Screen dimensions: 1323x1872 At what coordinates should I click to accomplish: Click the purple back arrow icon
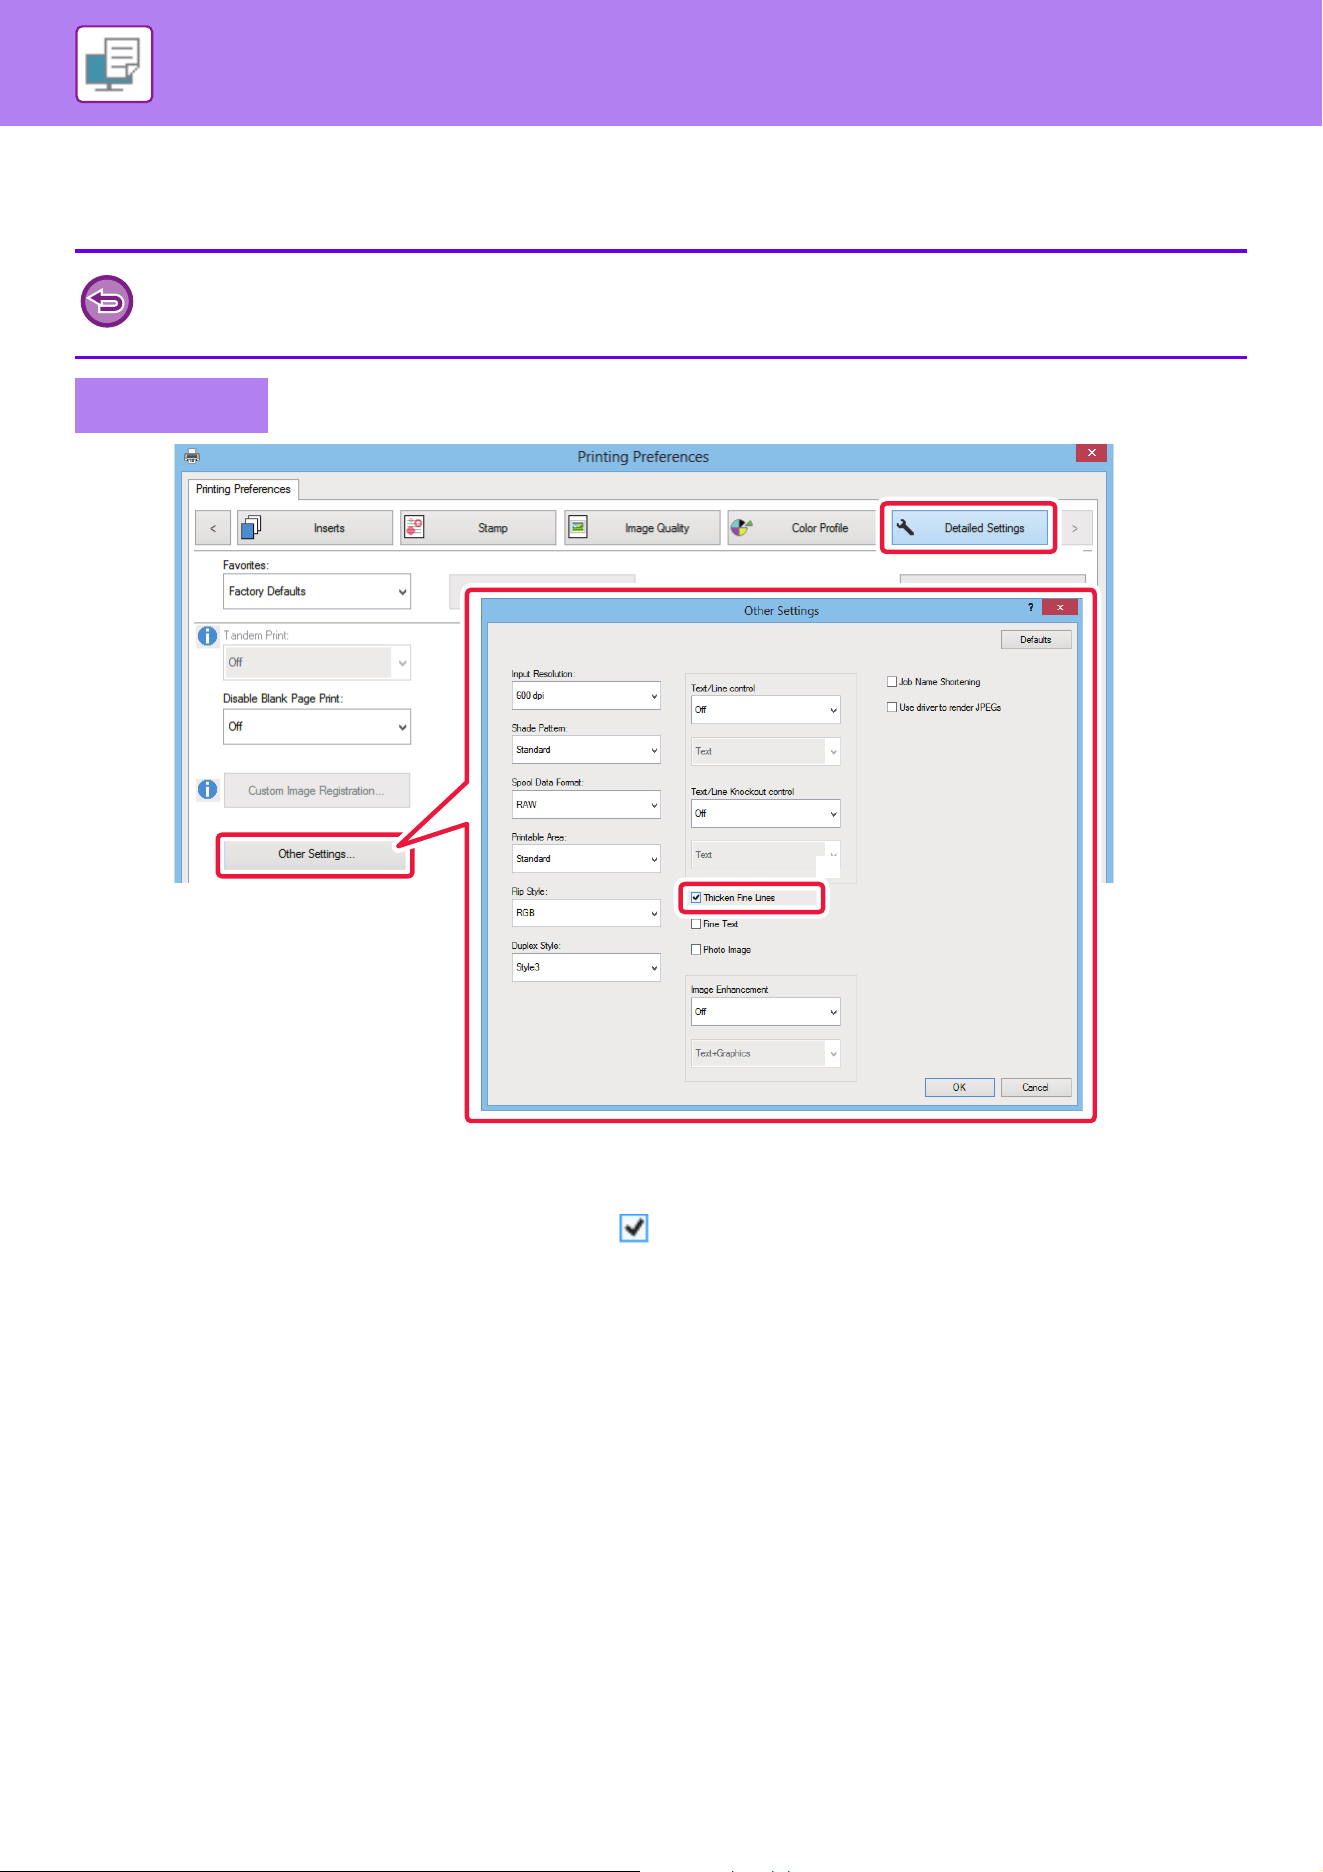[107, 301]
